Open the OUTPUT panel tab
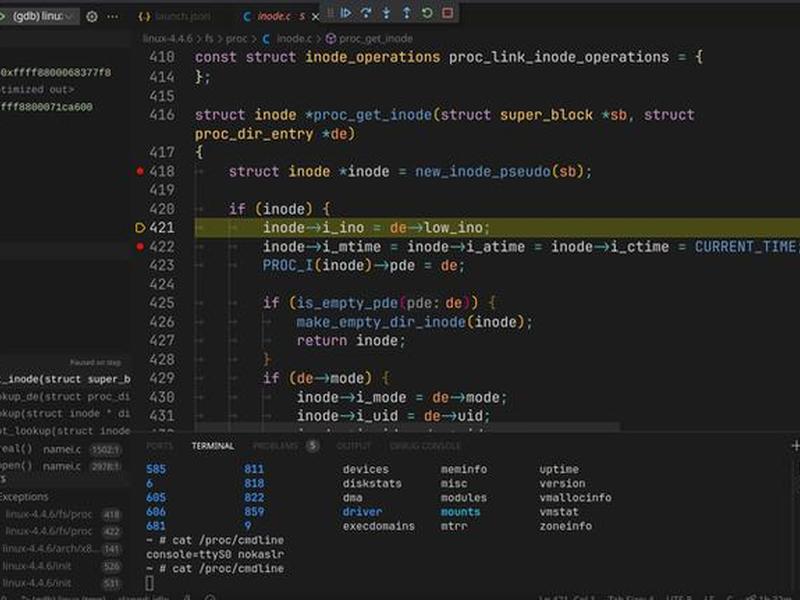 tap(354, 446)
